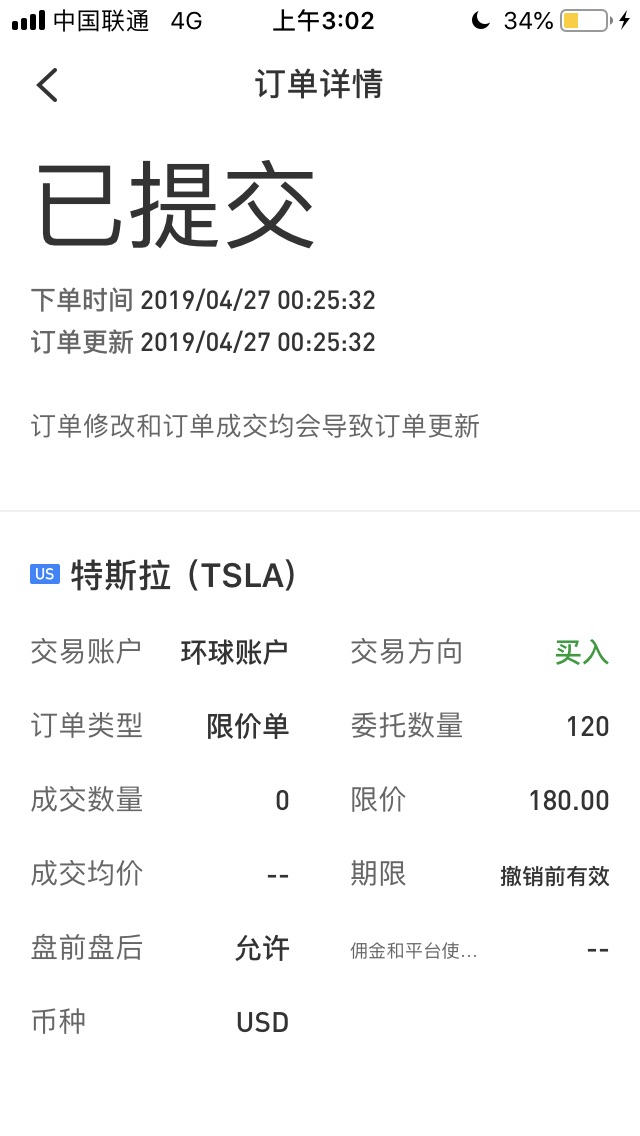Tap the limit price 180.00

pos(569,801)
